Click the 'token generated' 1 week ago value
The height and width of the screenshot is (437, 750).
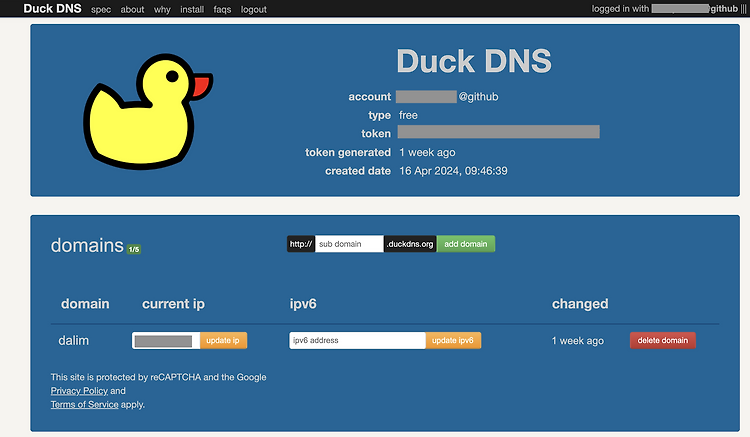pos(427,153)
